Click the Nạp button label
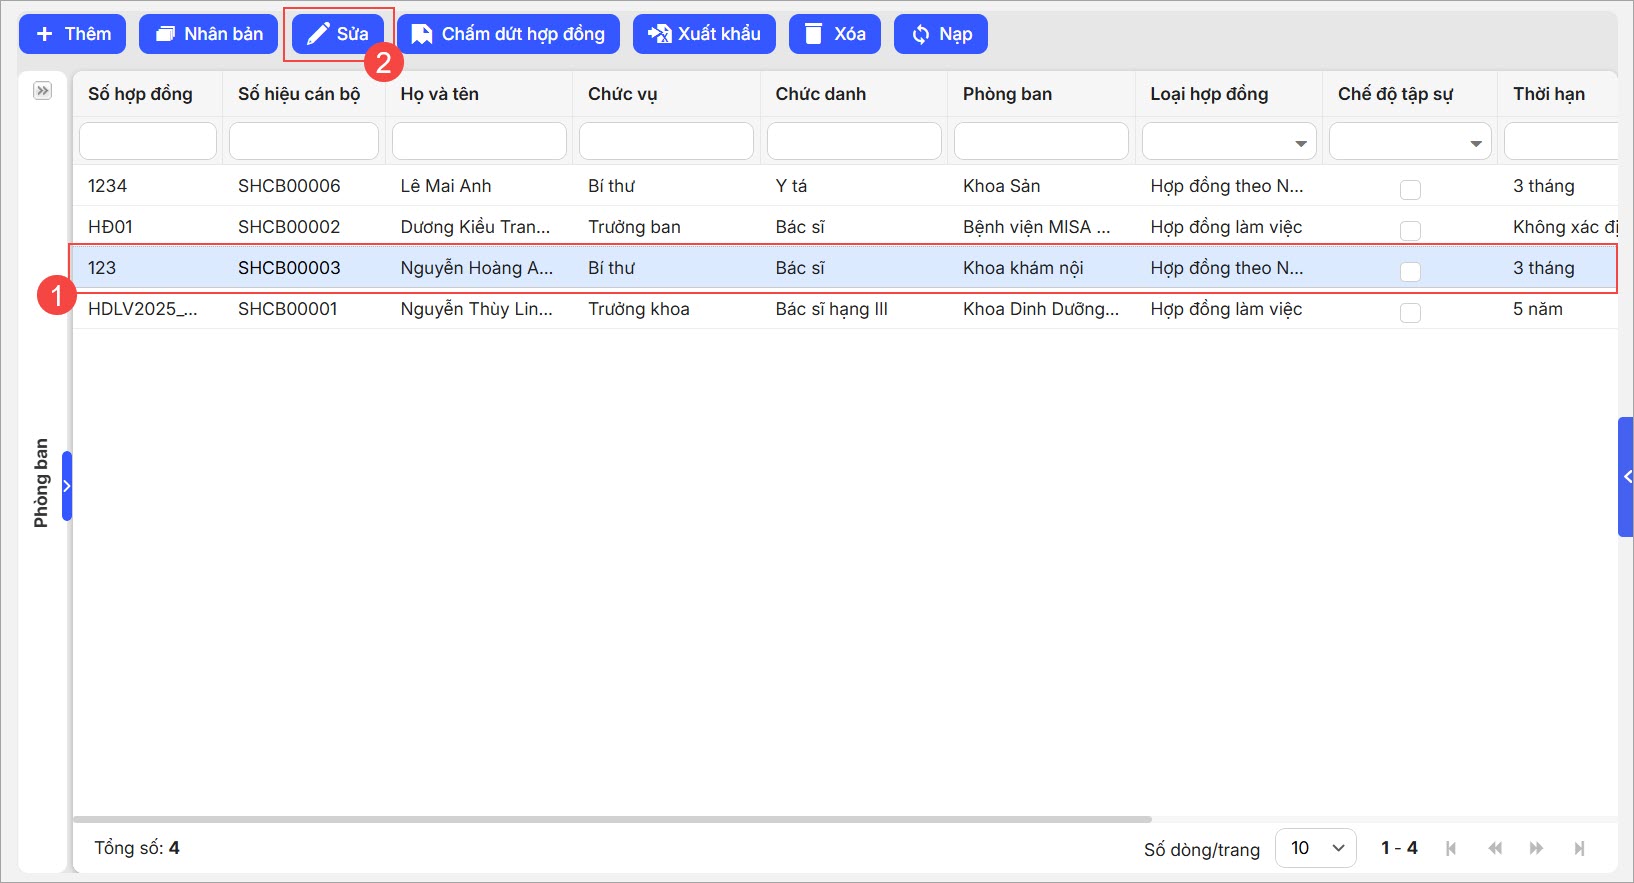The width and height of the screenshot is (1634, 883). tap(956, 35)
